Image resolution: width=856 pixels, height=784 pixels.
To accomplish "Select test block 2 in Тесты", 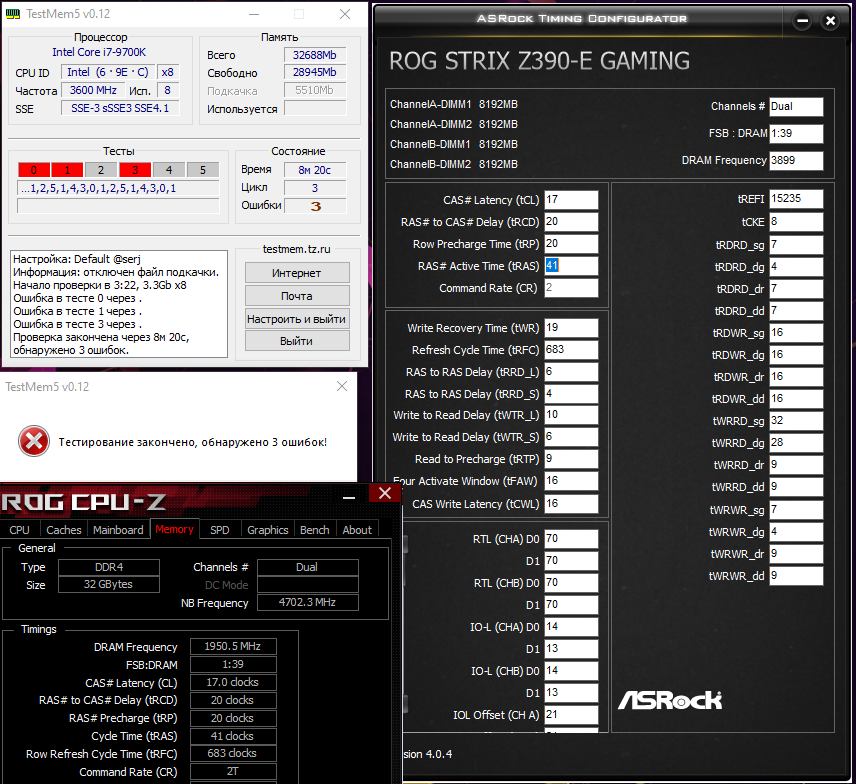I will (101, 170).
